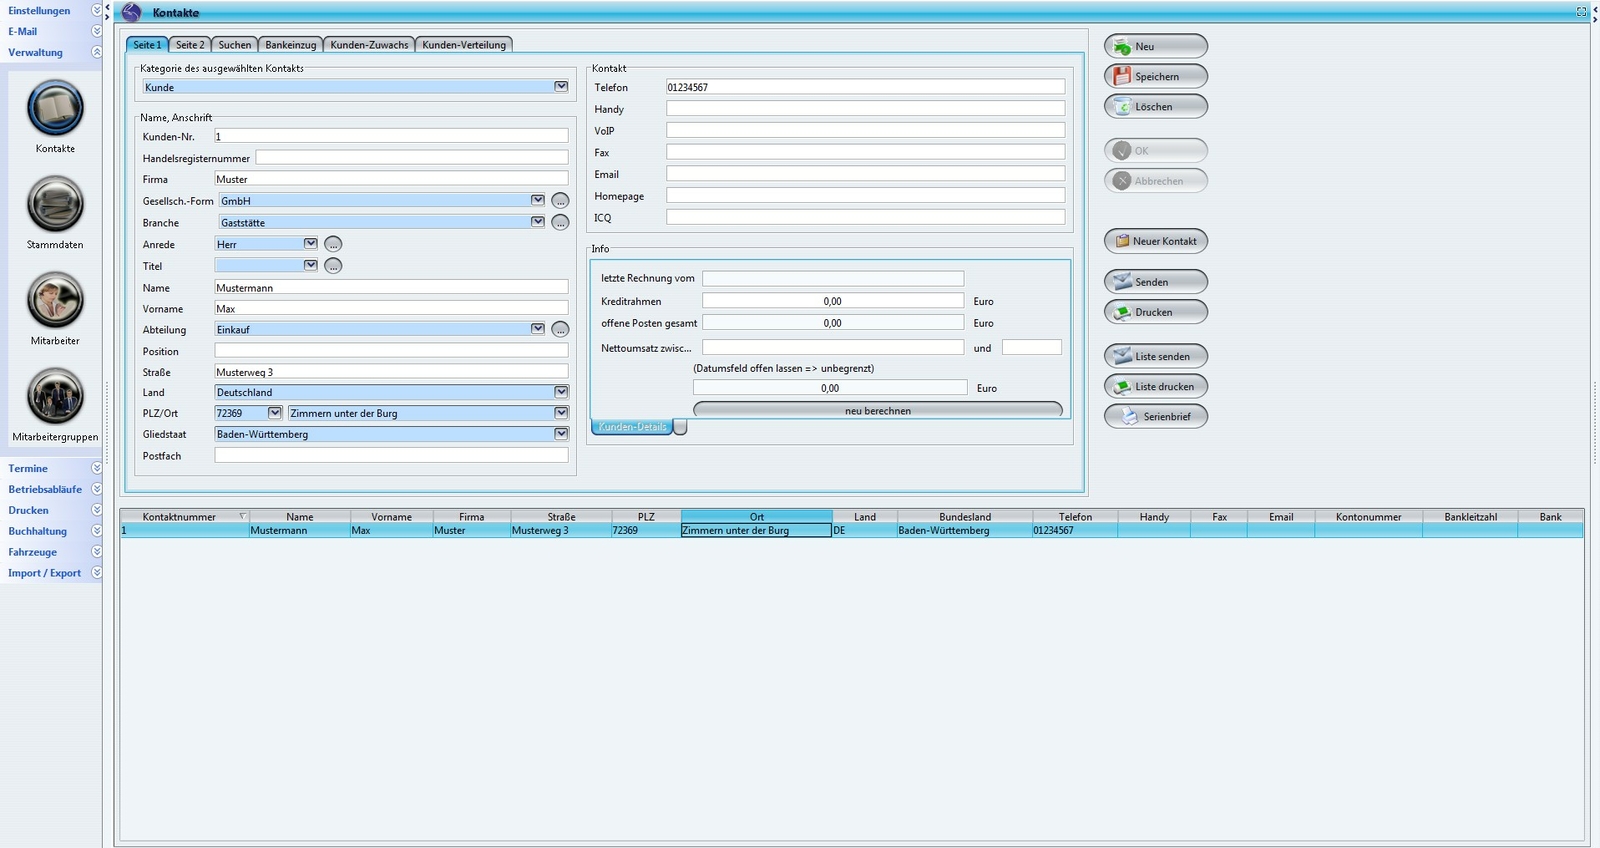Click the ellipsis button next to Anrede
Viewport: 1600px width, 848px height.
(x=334, y=244)
